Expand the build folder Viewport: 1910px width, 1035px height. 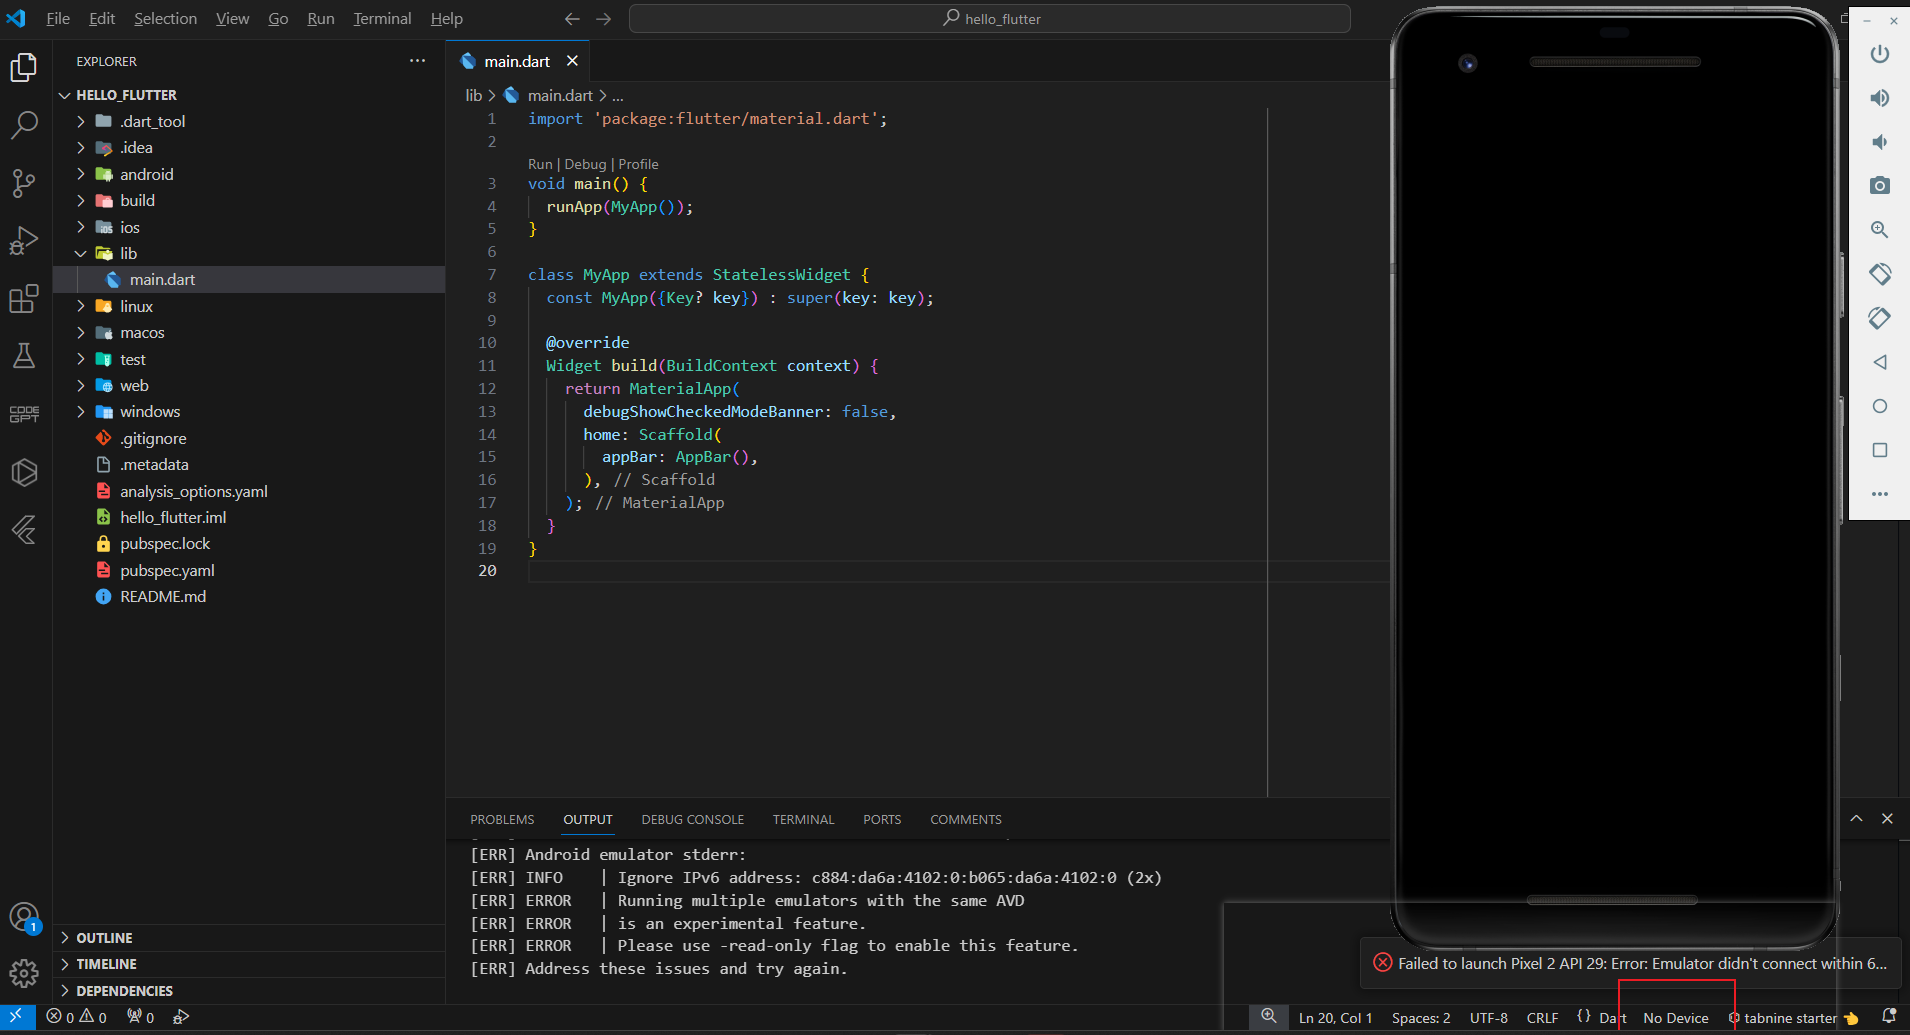(81, 200)
